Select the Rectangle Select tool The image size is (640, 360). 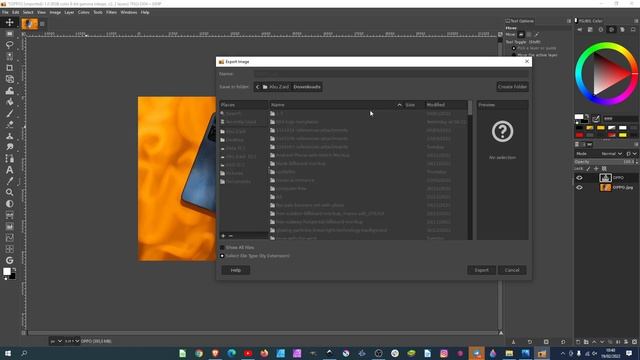[9, 34]
